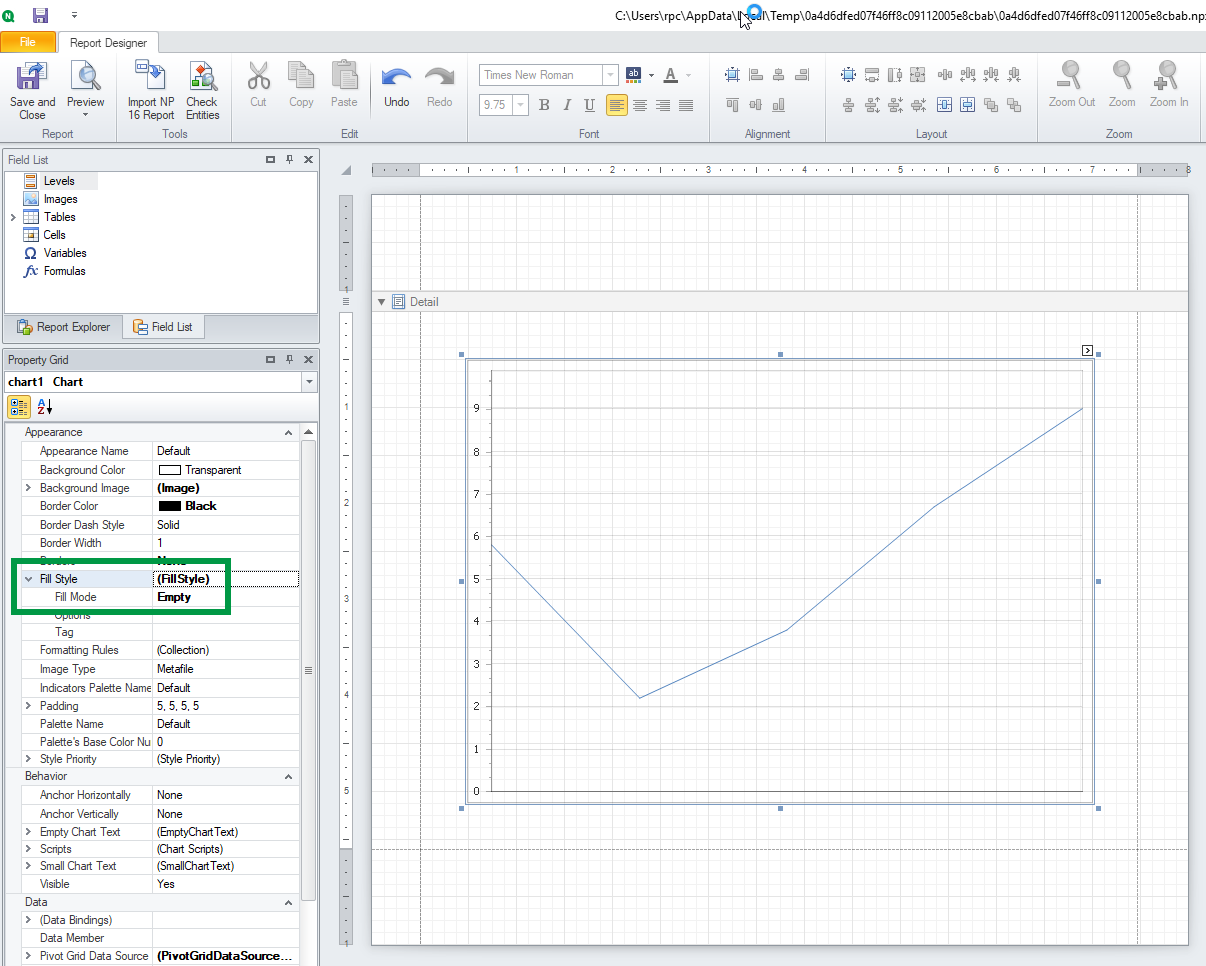Open the chart smart tag arrow
This screenshot has width=1206, height=966.
1087,350
